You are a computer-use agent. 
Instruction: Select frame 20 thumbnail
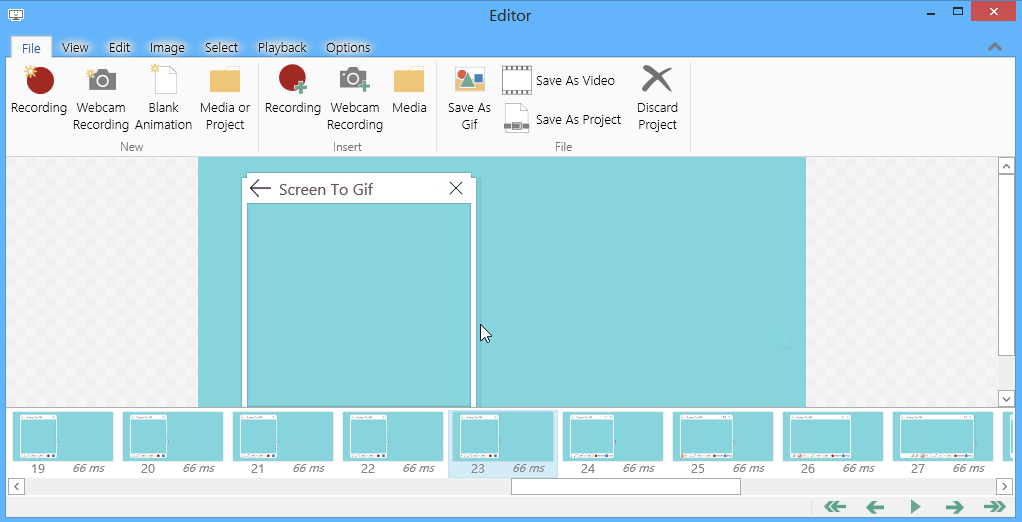pyautogui.click(x=173, y=443)
